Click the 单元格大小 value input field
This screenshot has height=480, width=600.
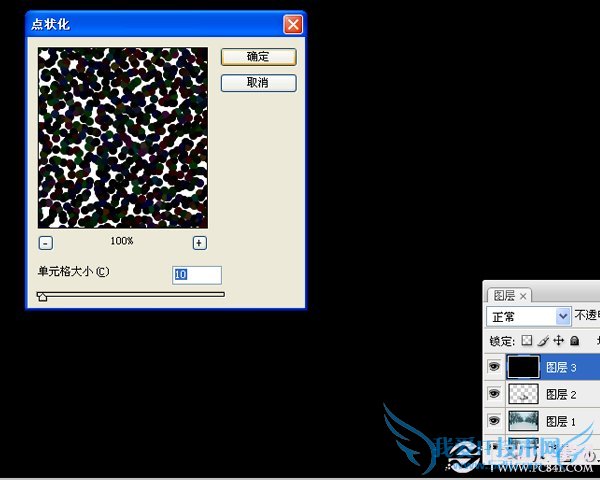coord(197,275)
